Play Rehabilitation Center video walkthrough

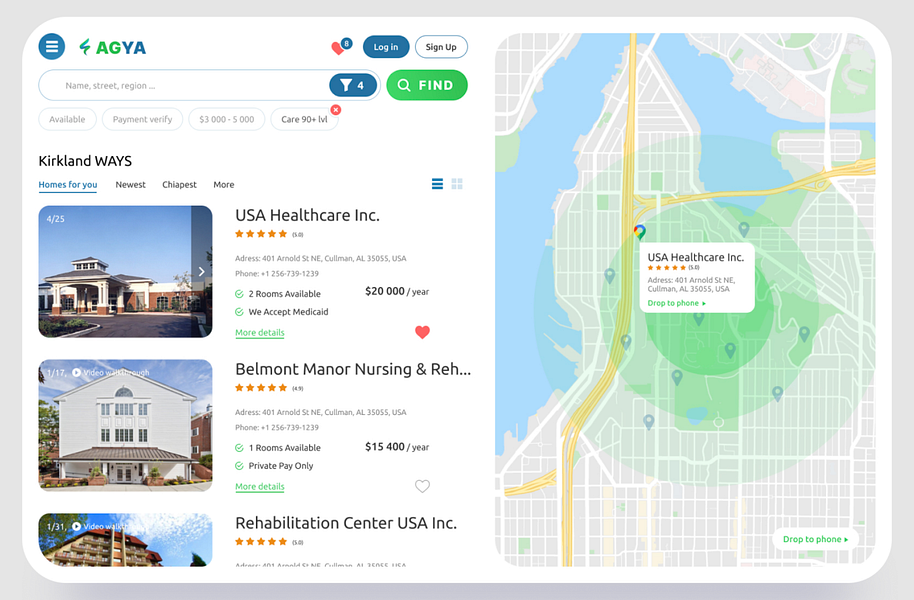tap(111, 527)
